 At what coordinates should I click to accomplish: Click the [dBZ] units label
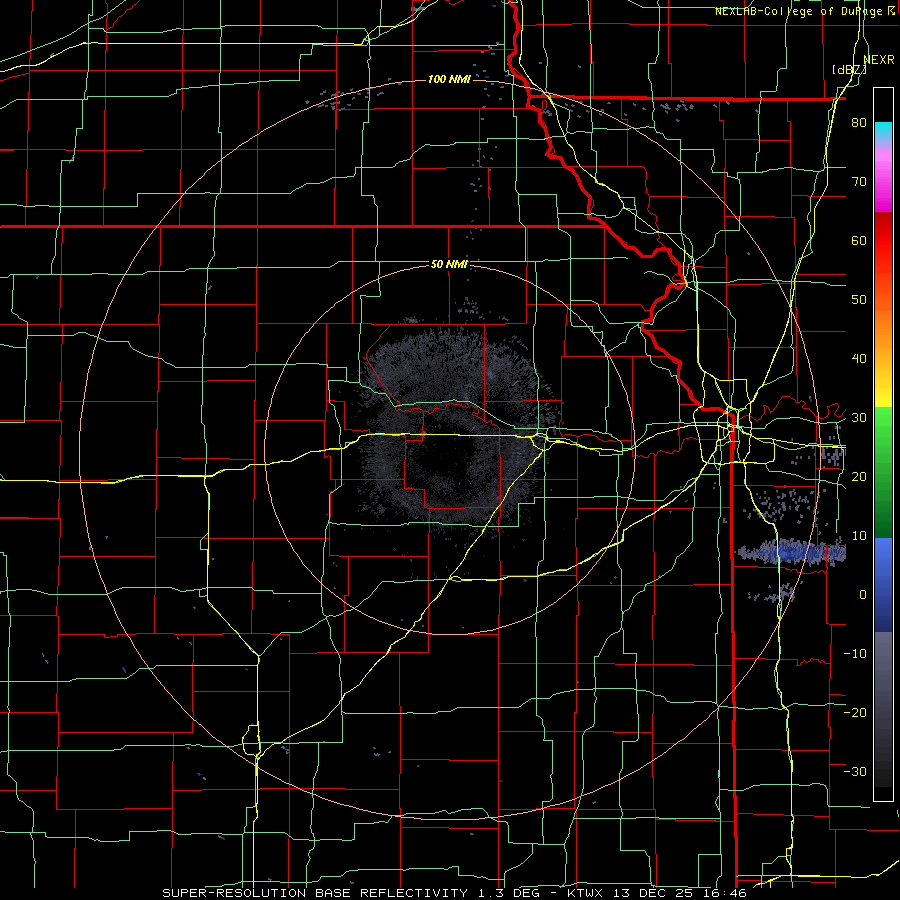click(849, 70)
